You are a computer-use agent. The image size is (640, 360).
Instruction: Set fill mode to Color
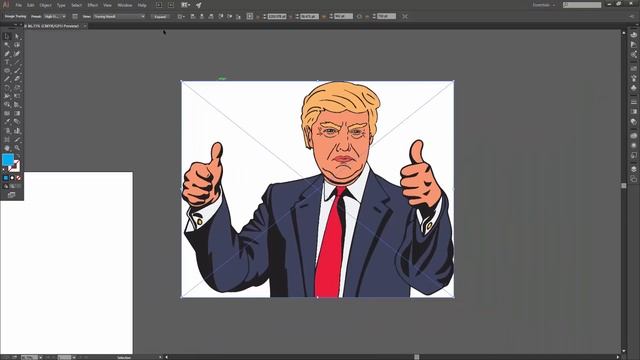coord(6,178)
